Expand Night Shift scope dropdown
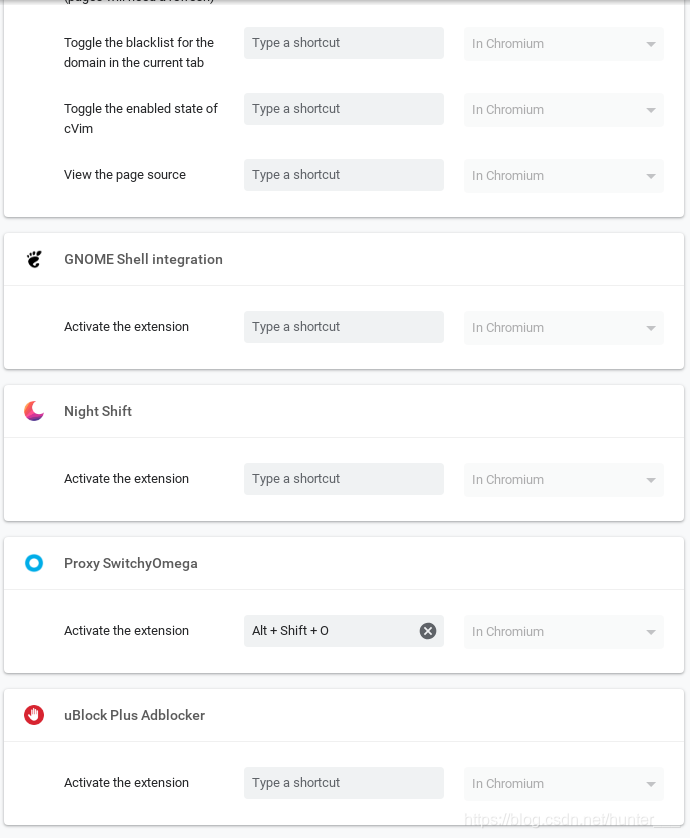The width and height of the screenshot is (690, 838). 564,479
